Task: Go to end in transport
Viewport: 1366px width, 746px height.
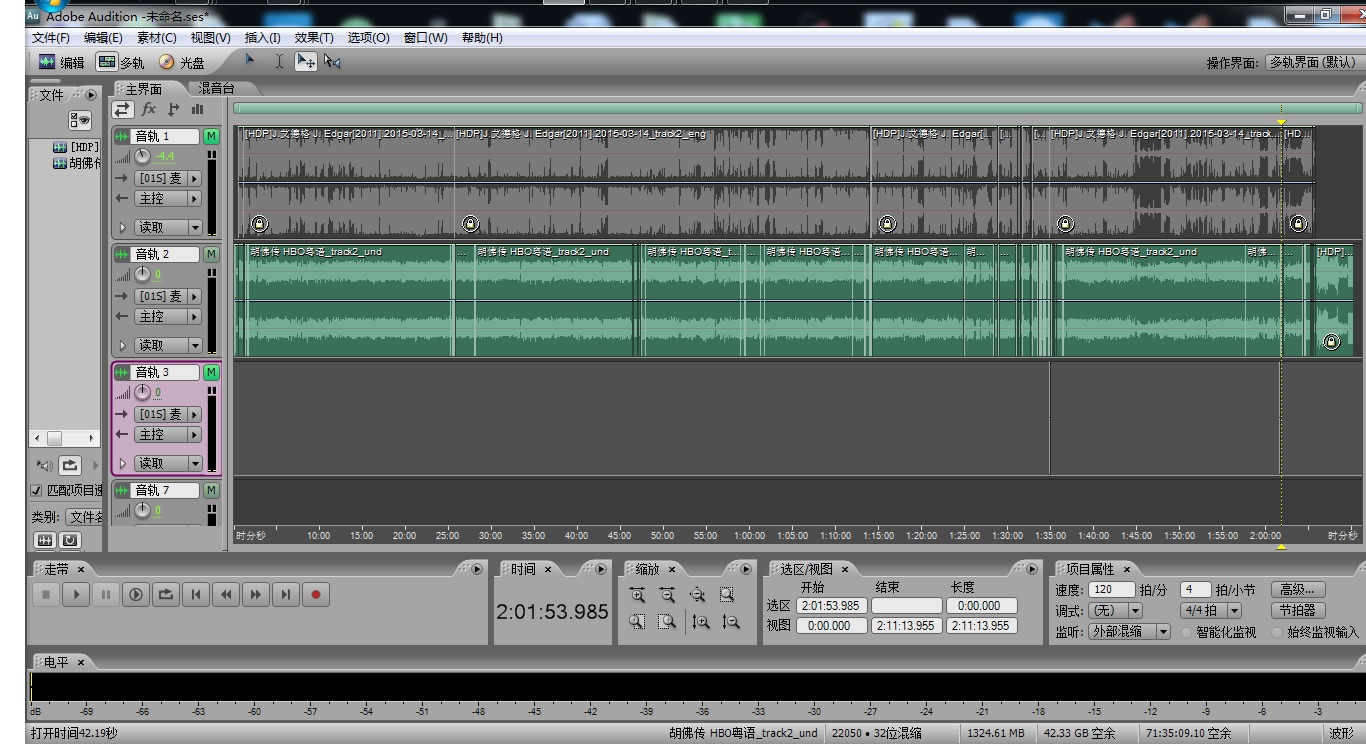Action: (286, 594)
